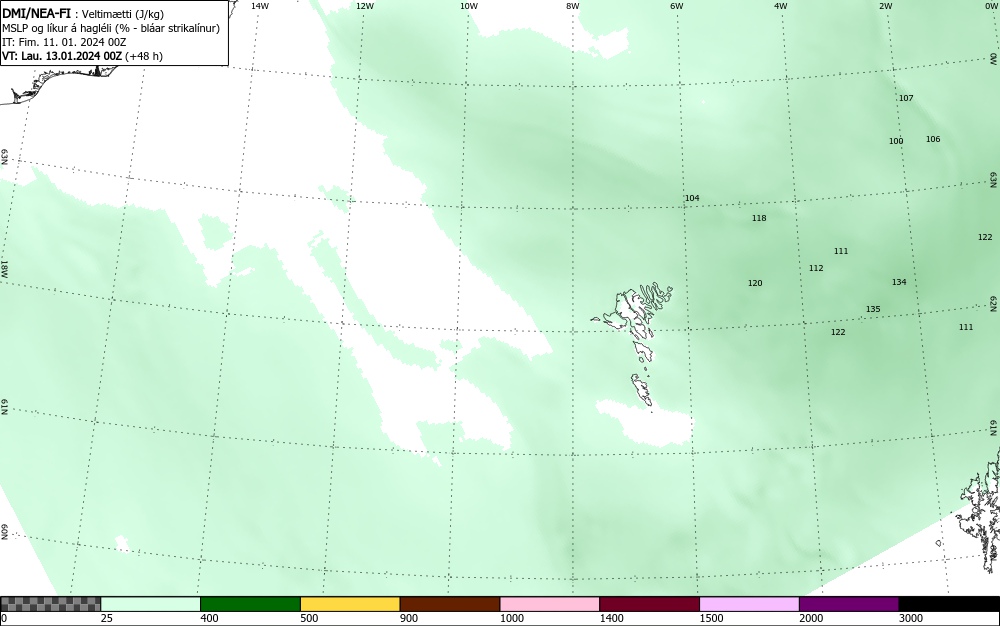Click the map value '118'
1000x626 pixels.
pyautogui.click(x=759, y=218)
